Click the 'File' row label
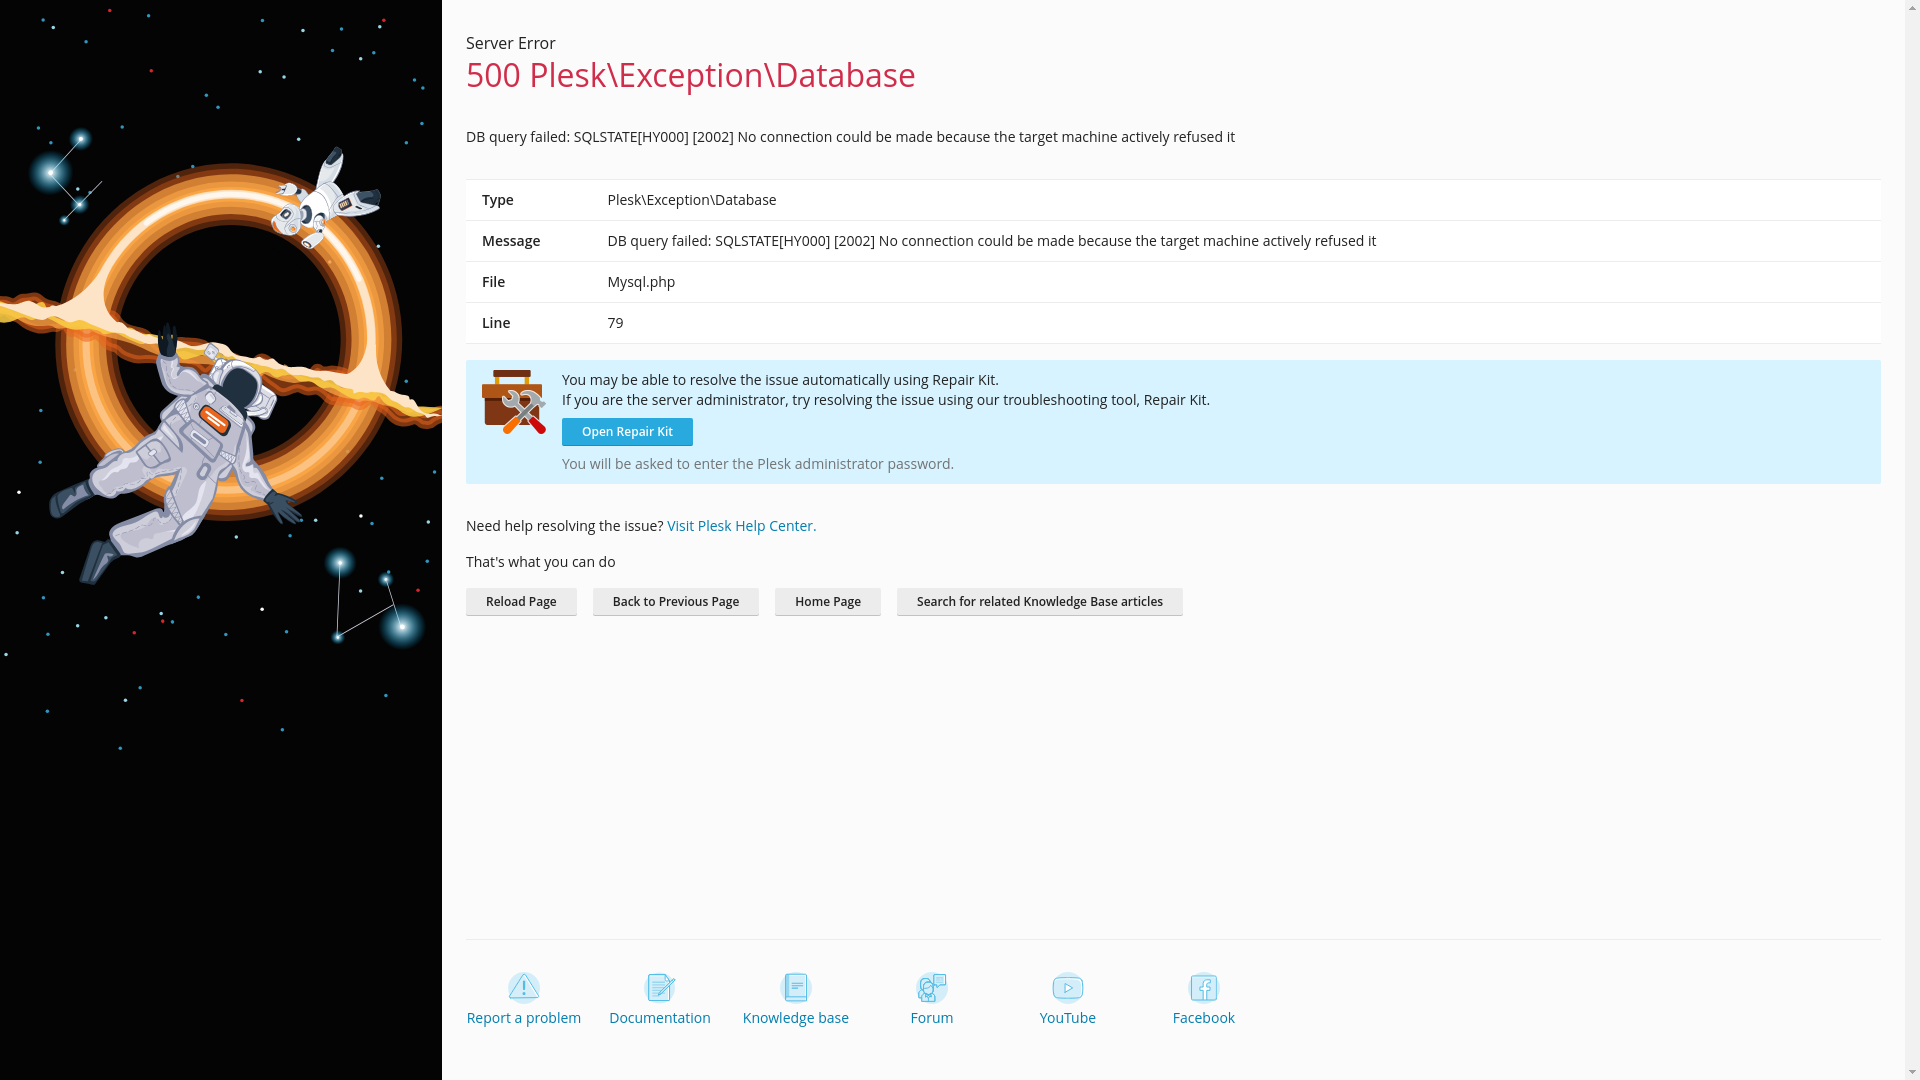The height and width of the screenshot is (1080, 1920). pos(494,282)
